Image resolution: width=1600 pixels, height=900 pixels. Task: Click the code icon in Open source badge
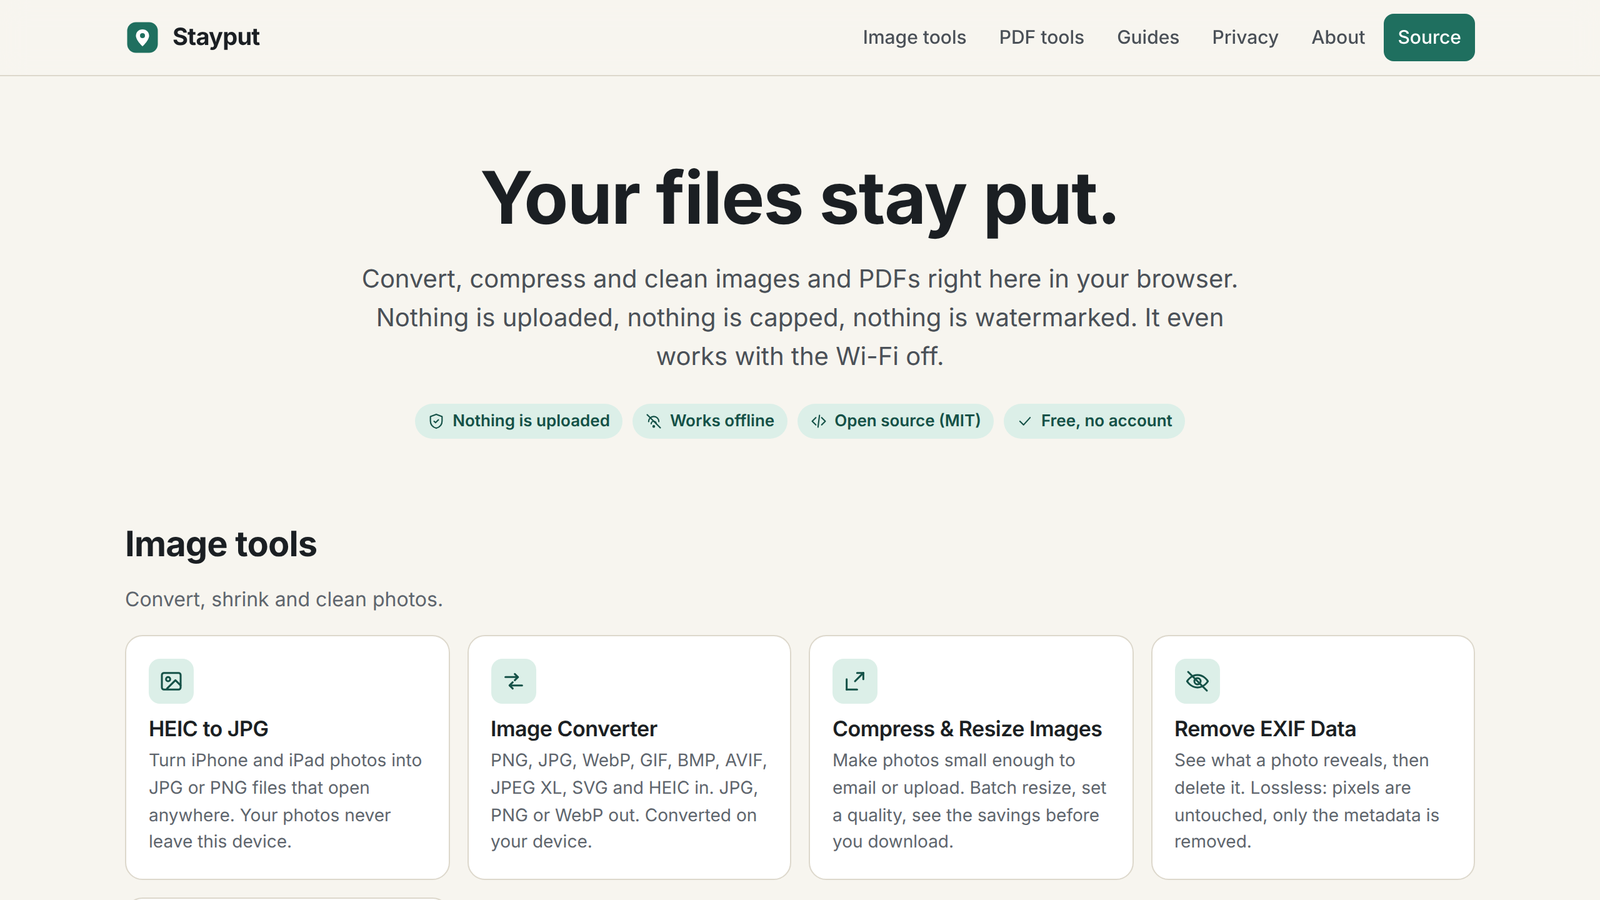[x=818, y=421]
